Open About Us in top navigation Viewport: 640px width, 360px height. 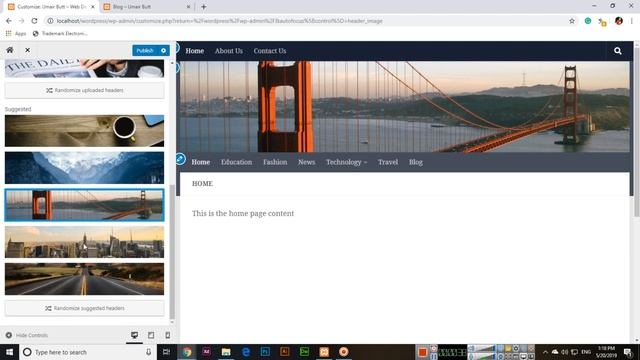[x=229, y=51]
